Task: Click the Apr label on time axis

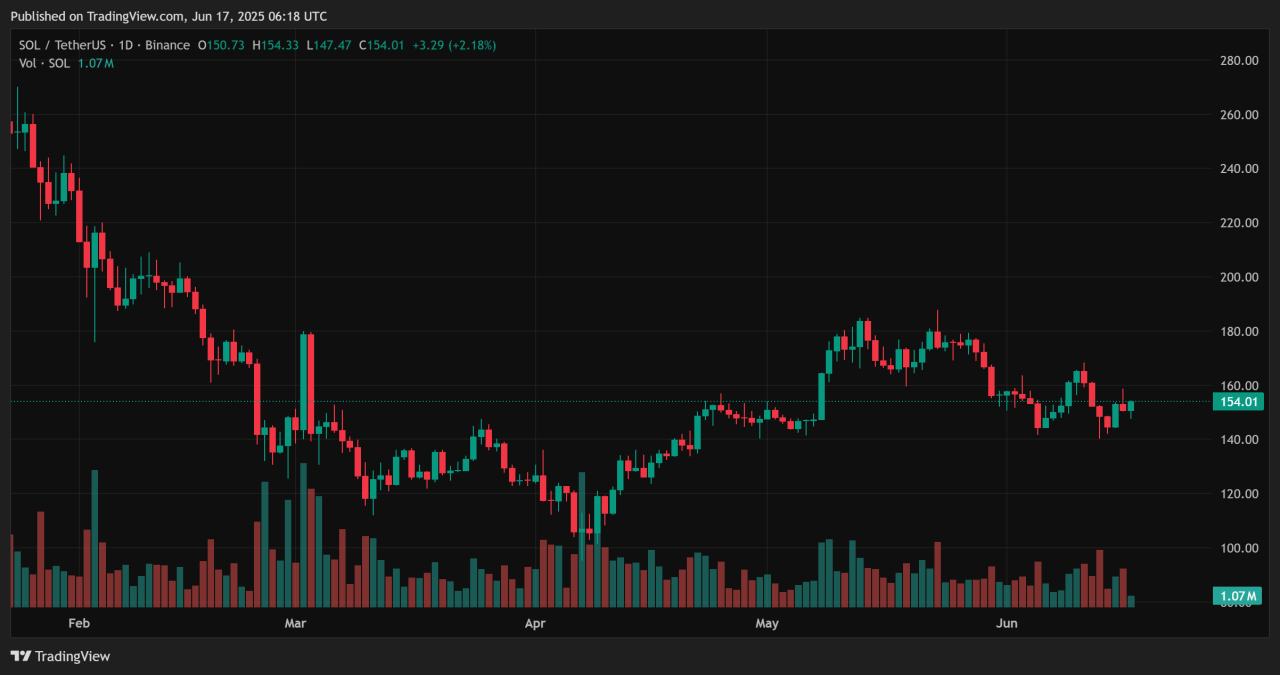Action: (x=536, y=624)
